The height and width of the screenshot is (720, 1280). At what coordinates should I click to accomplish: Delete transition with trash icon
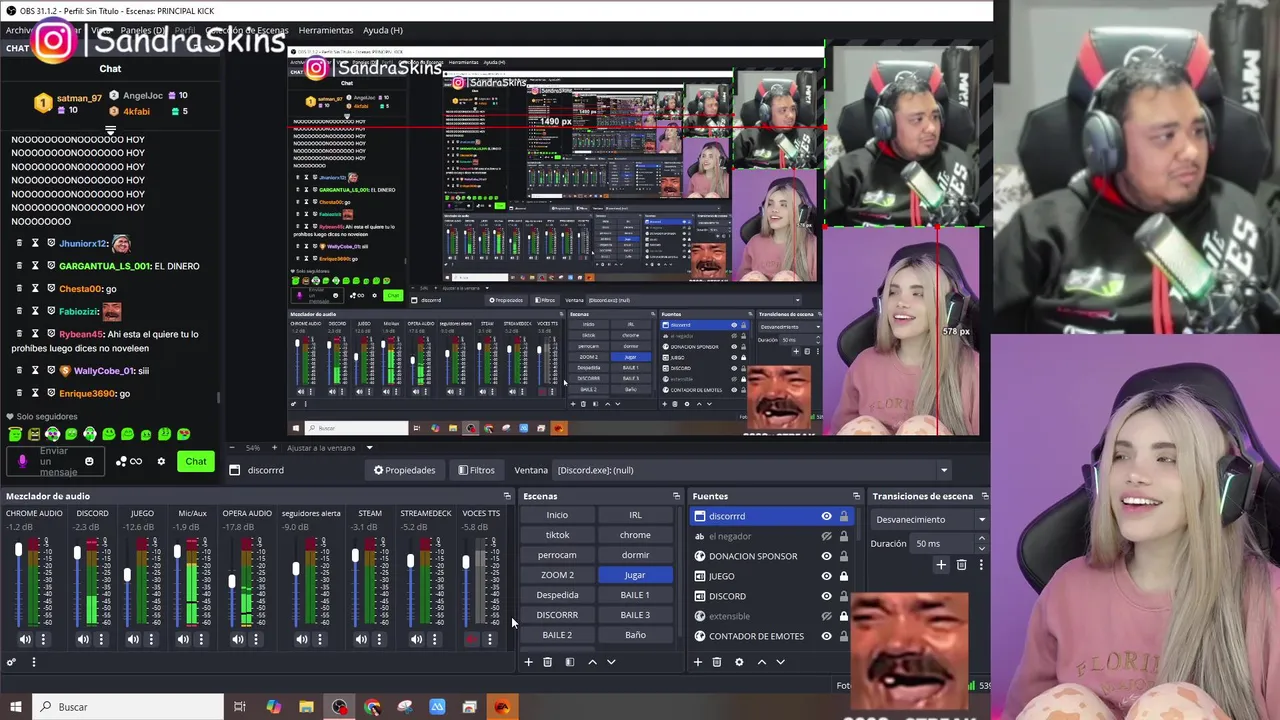[961, 565]
